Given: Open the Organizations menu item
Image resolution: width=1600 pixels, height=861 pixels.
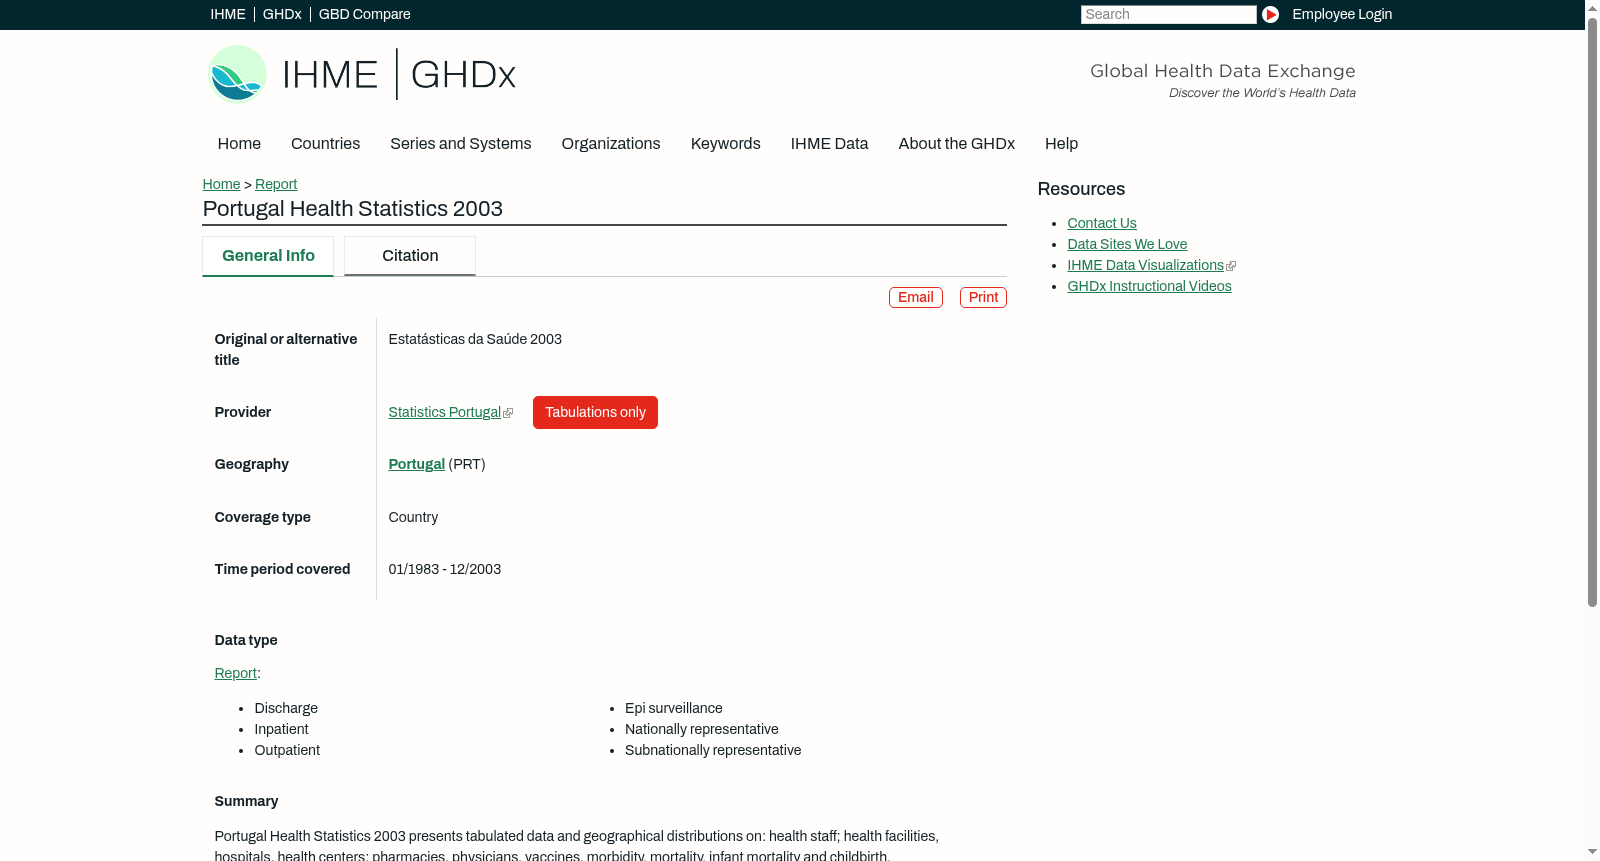Looking at the screenshot, I should (x=611, y=143).
